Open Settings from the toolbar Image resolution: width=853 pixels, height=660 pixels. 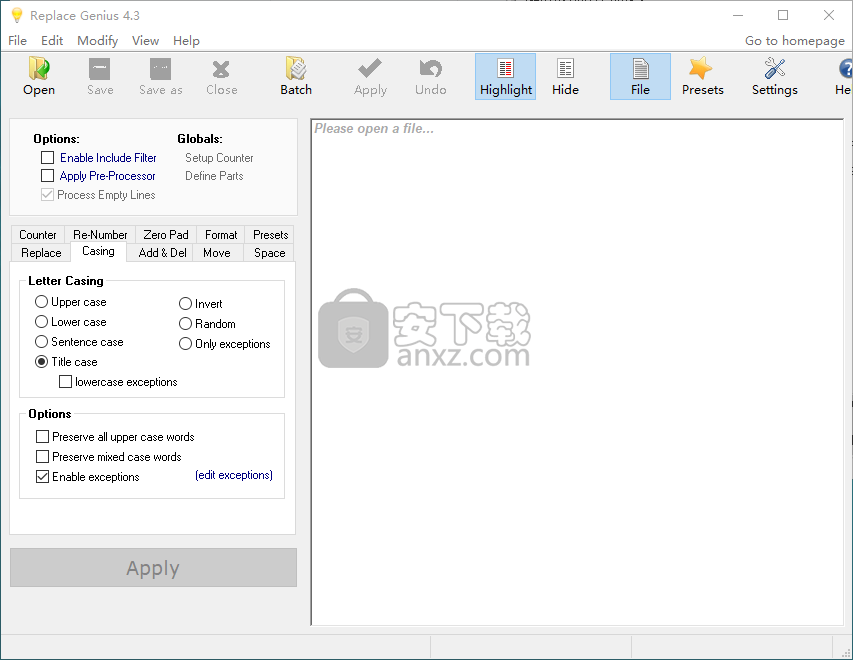[775, 77]
